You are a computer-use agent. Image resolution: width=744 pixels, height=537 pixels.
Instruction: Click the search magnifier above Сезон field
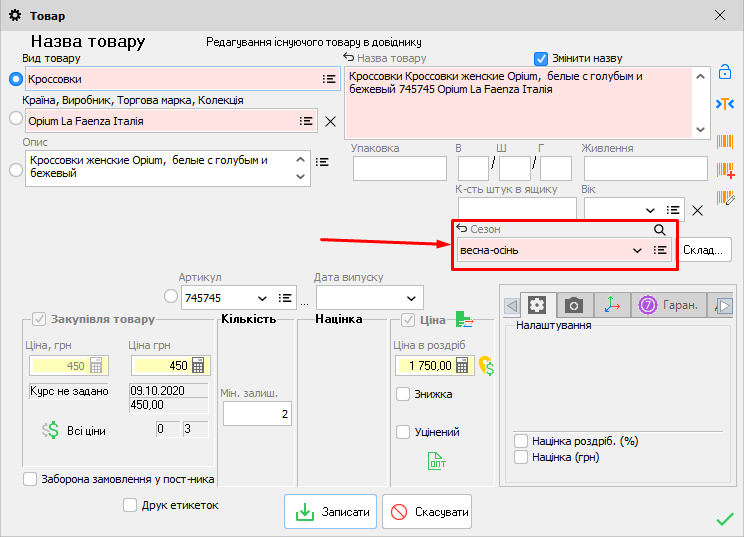pos(659,229)
